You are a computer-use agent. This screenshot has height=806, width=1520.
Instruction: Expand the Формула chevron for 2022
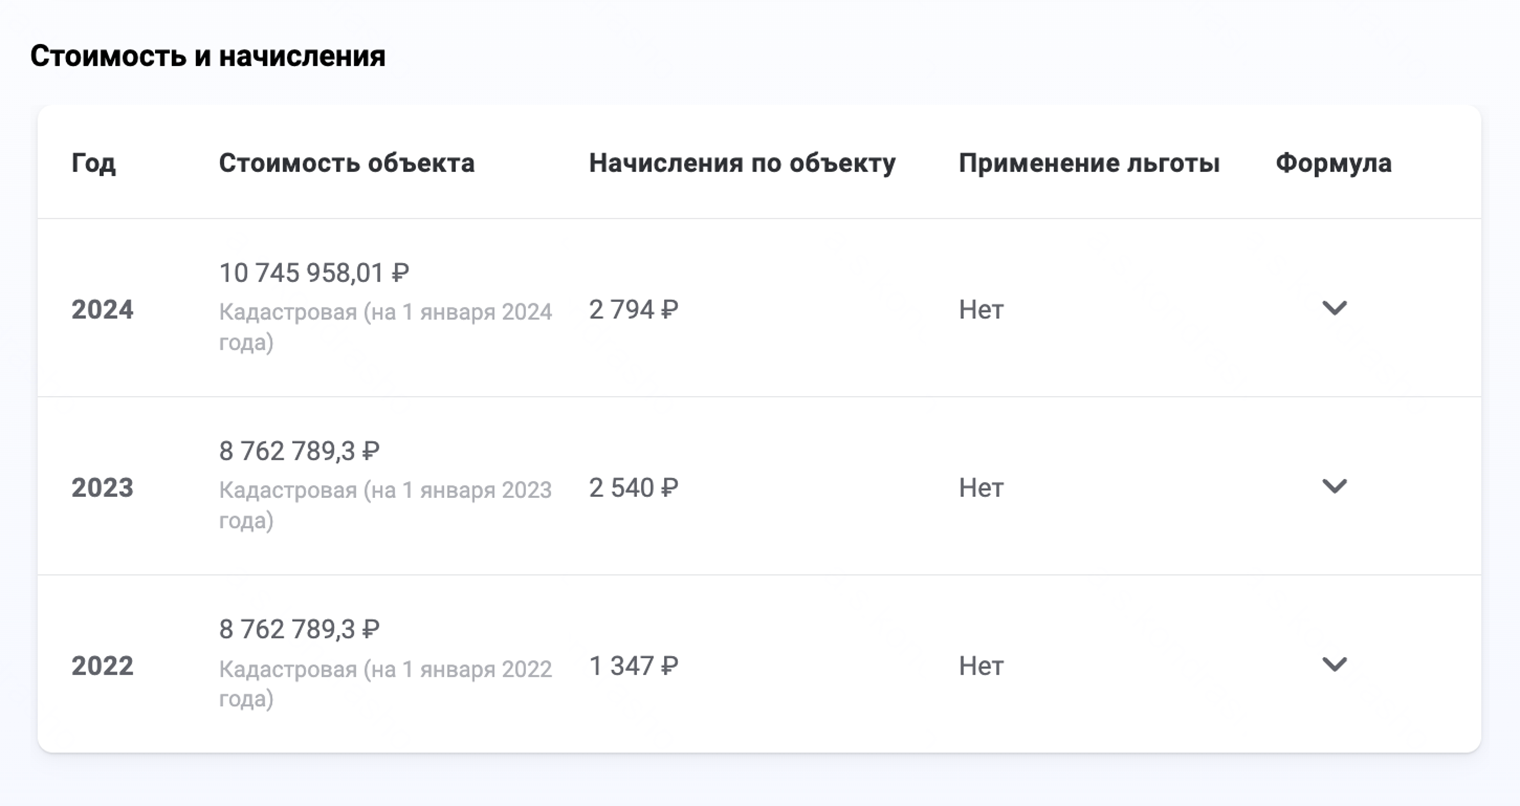(1334, 664)
